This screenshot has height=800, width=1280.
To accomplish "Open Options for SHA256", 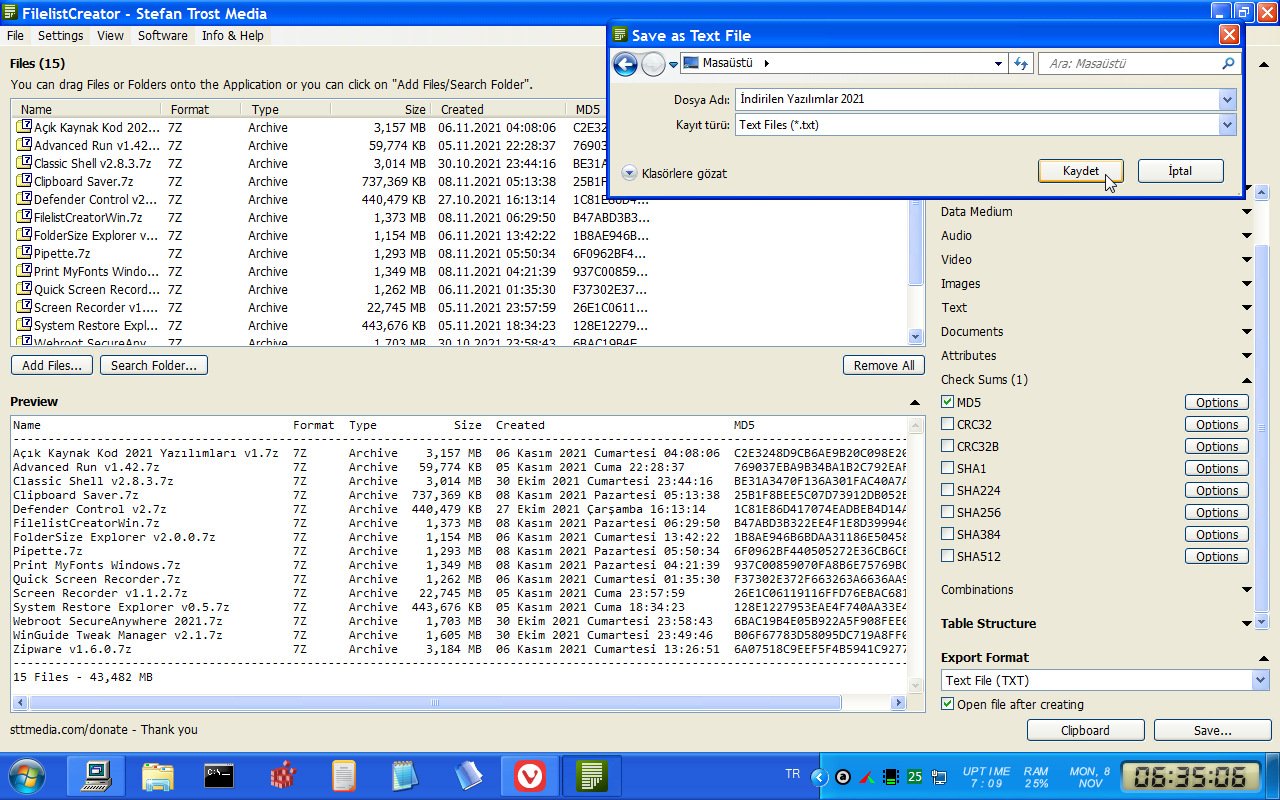I will [x=1217, y=512].
